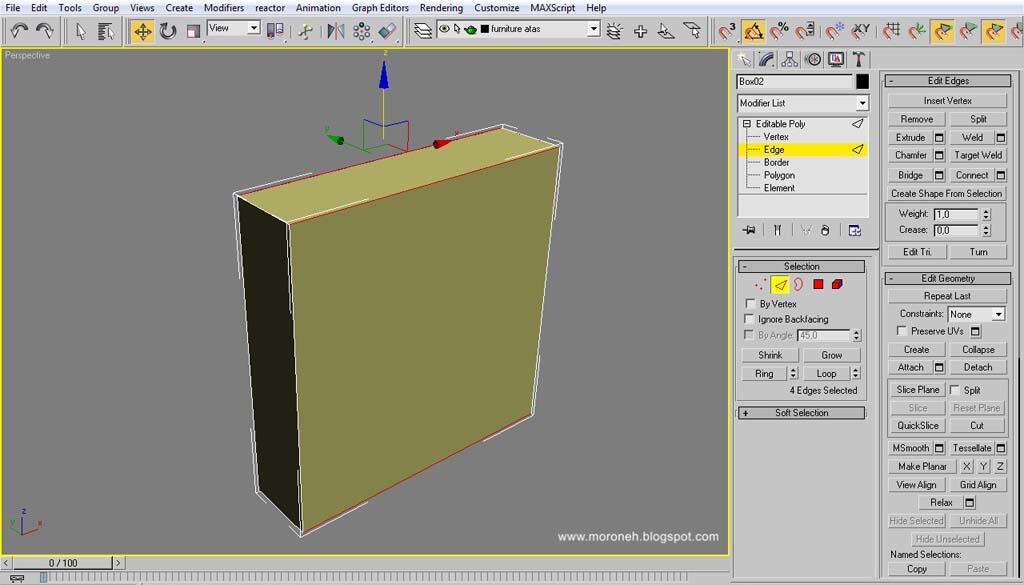Image resolution: width=1024 pixels, height=585 pixels.
Task: Open the Extrude settings dialog box icon
Action: 939,138
